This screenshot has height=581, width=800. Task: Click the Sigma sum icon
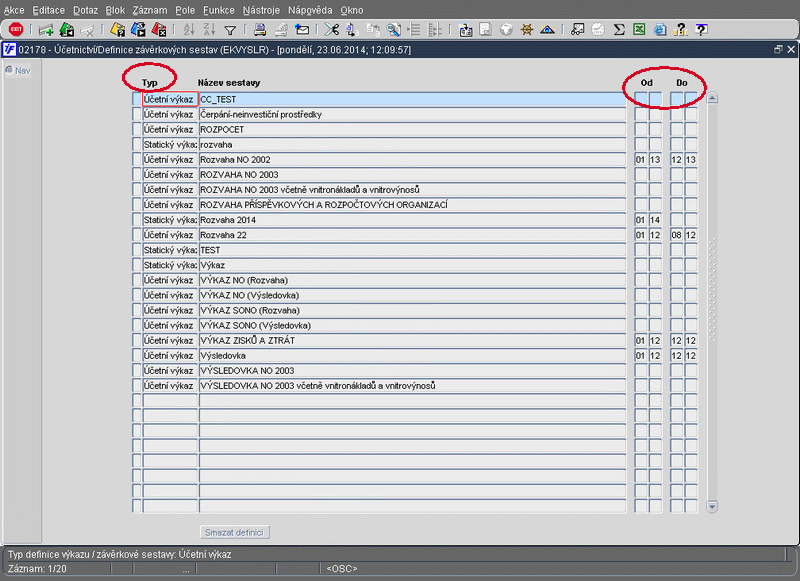click(x=619, y=30)
